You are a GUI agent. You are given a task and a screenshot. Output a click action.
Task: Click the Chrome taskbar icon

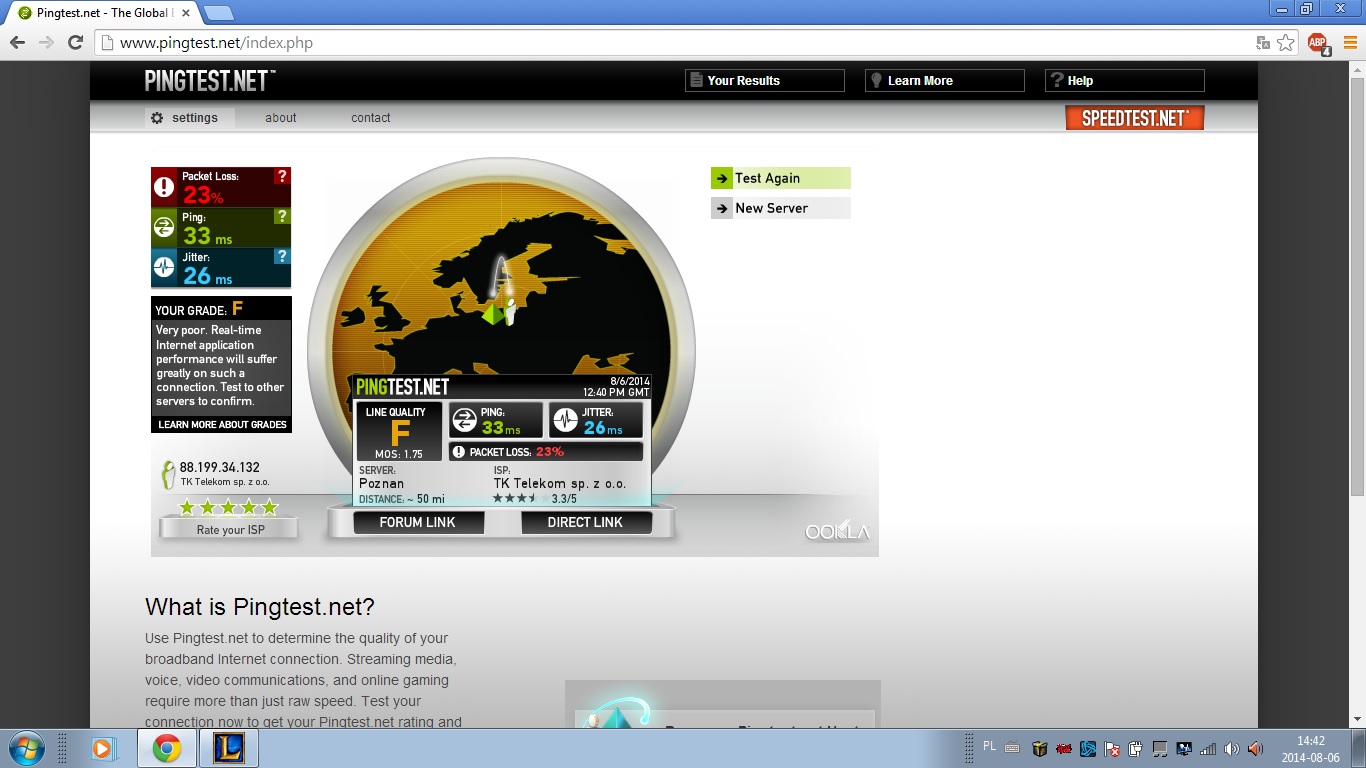click(x=167, y=748)
